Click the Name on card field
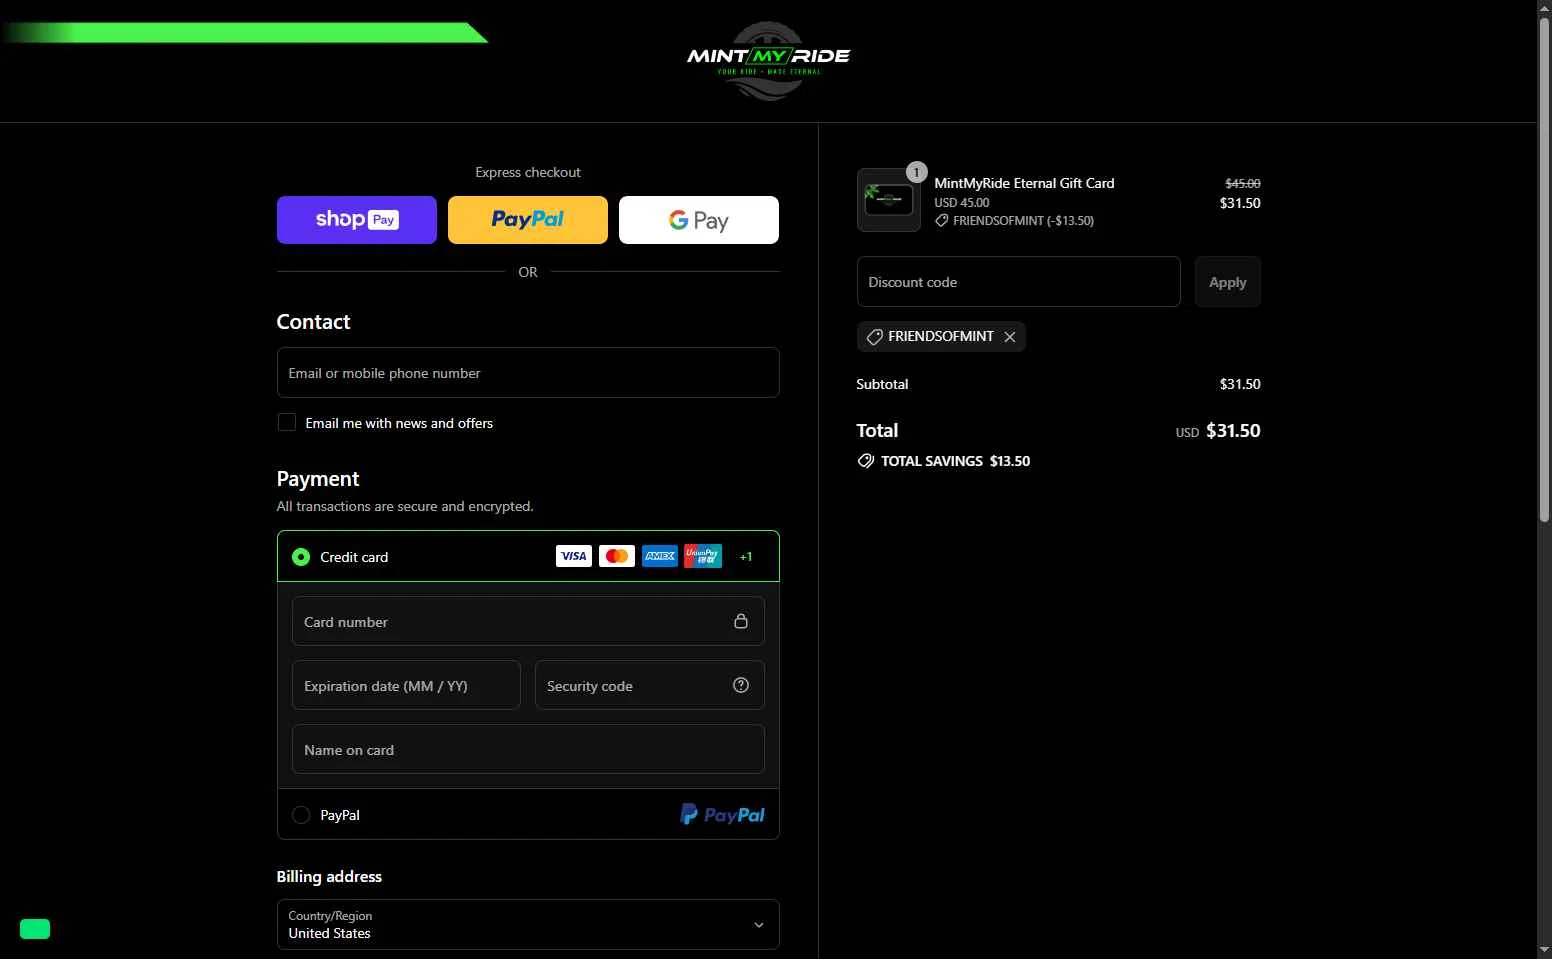The image size is (1552, 959). (x=528, y=749)
